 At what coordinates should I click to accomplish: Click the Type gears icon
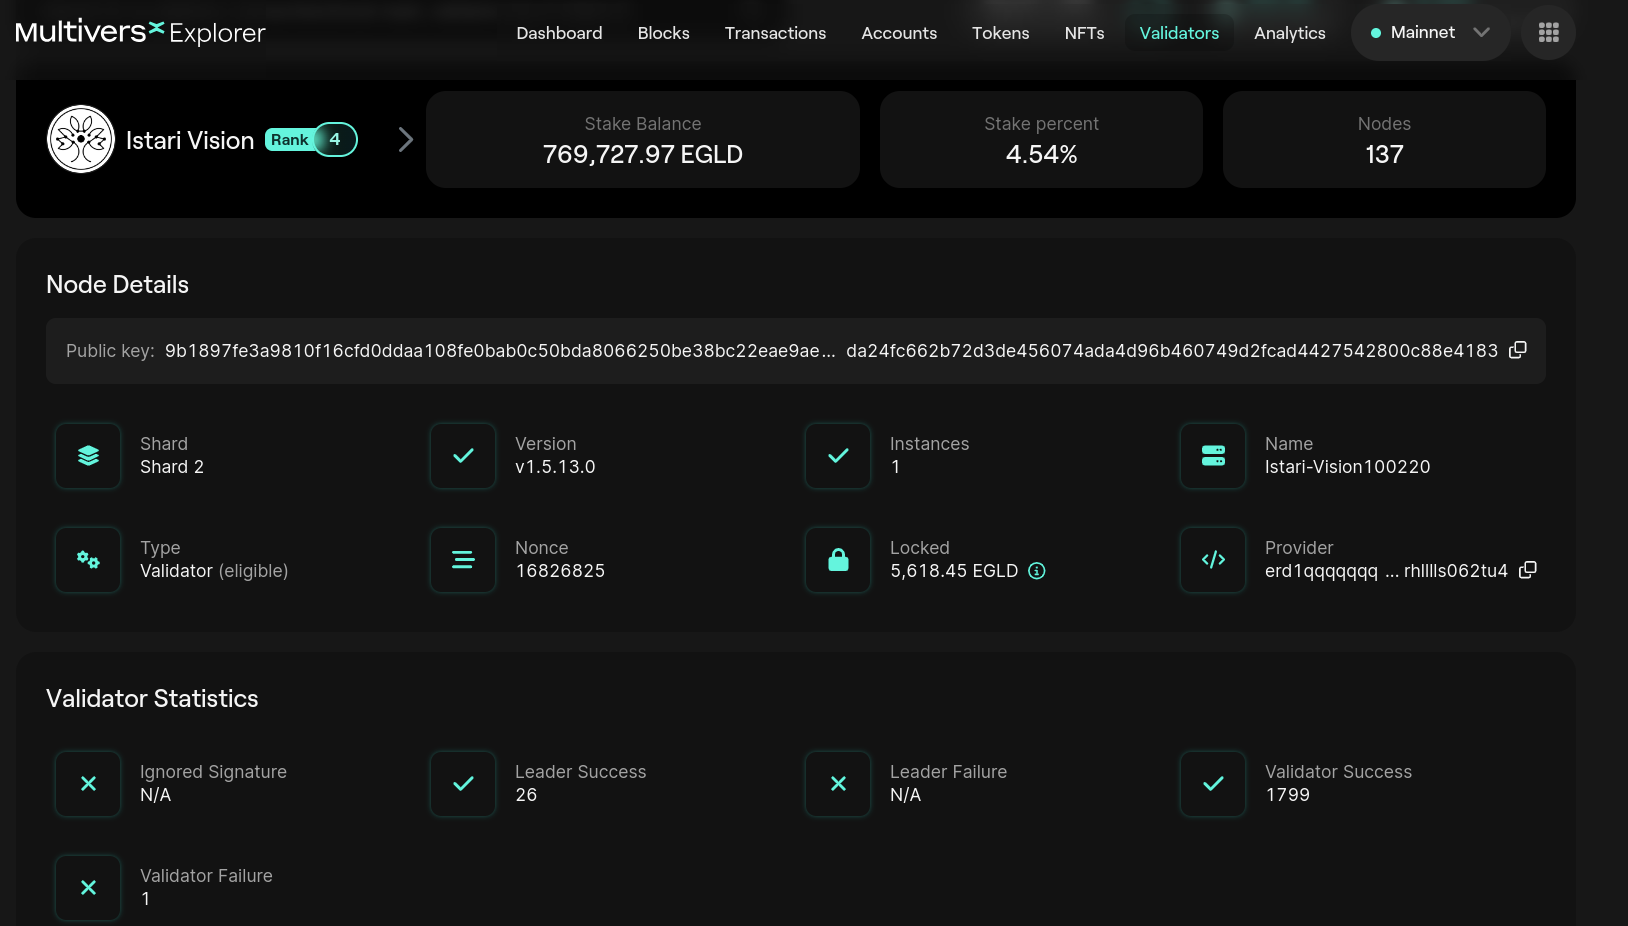(88, 560)
